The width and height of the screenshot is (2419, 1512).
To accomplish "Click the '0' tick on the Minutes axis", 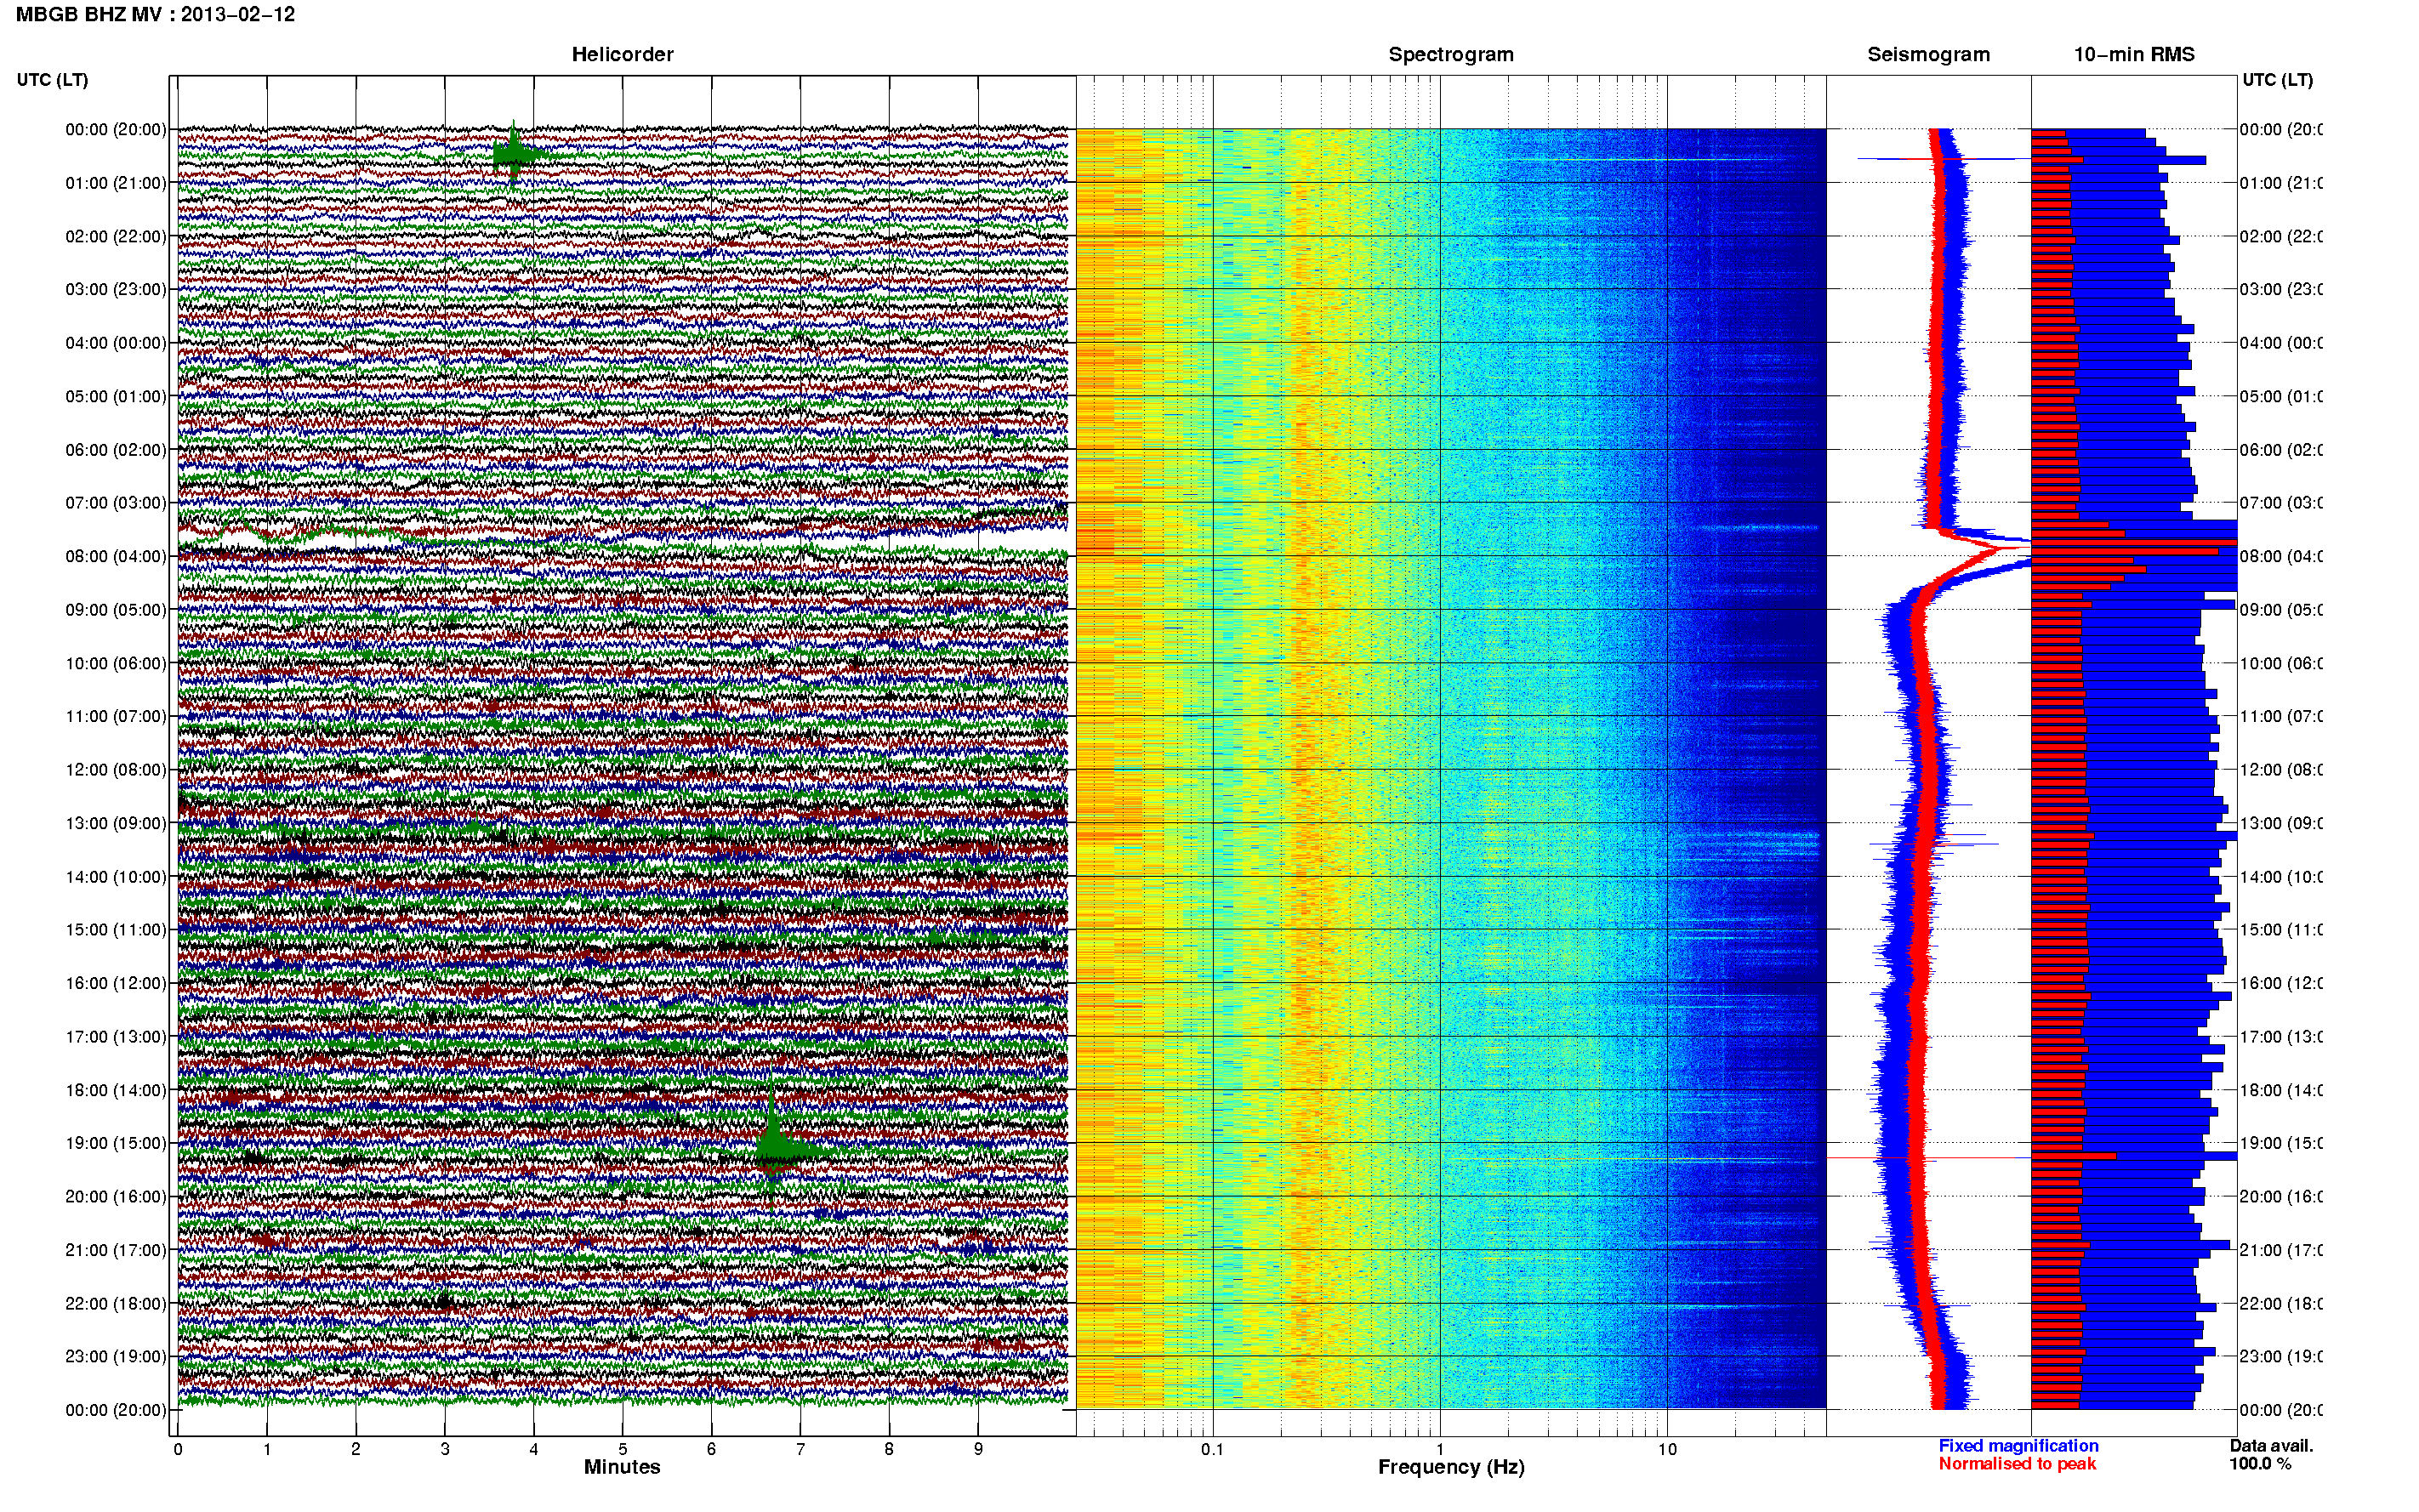I will tap(178, 1449).
